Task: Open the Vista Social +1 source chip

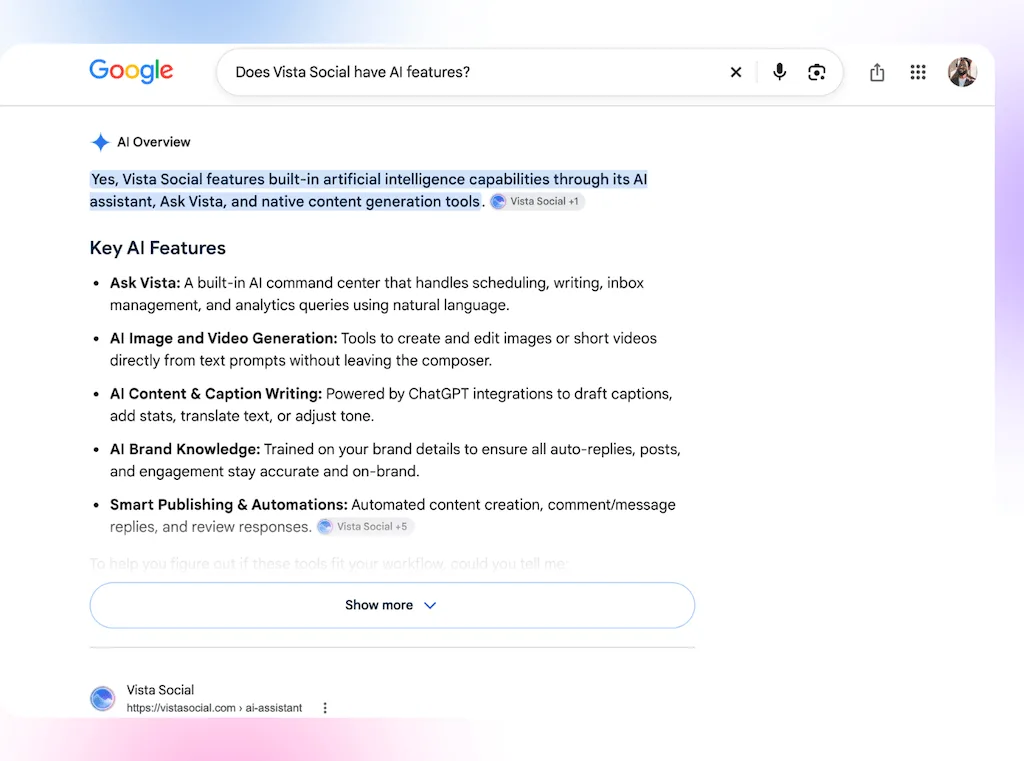Action: 537,201
